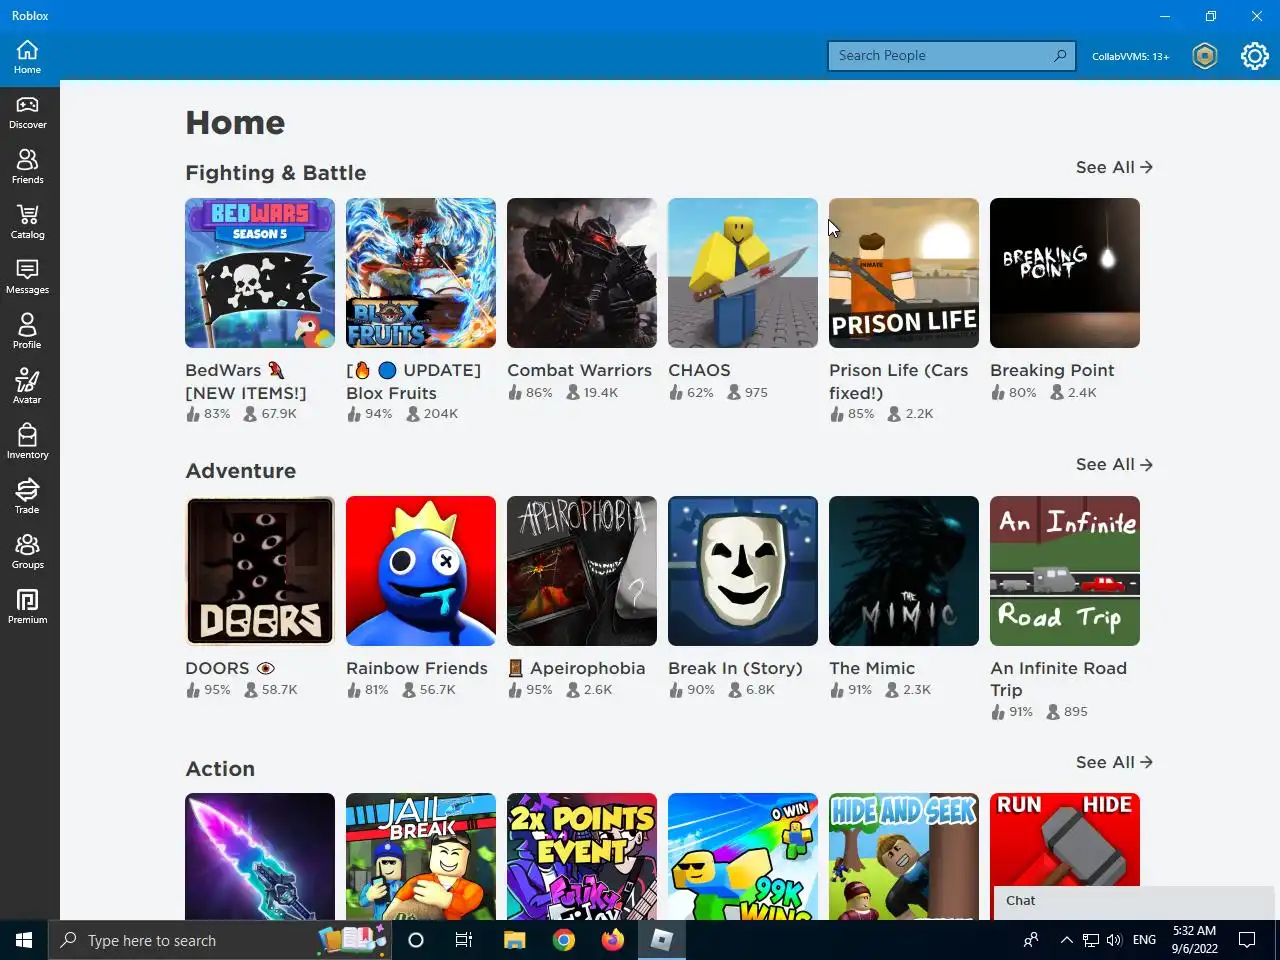Open An Infinite Road Trip thumbnail
This screenshot has width=1280, height=960.
pos(1065,571)
